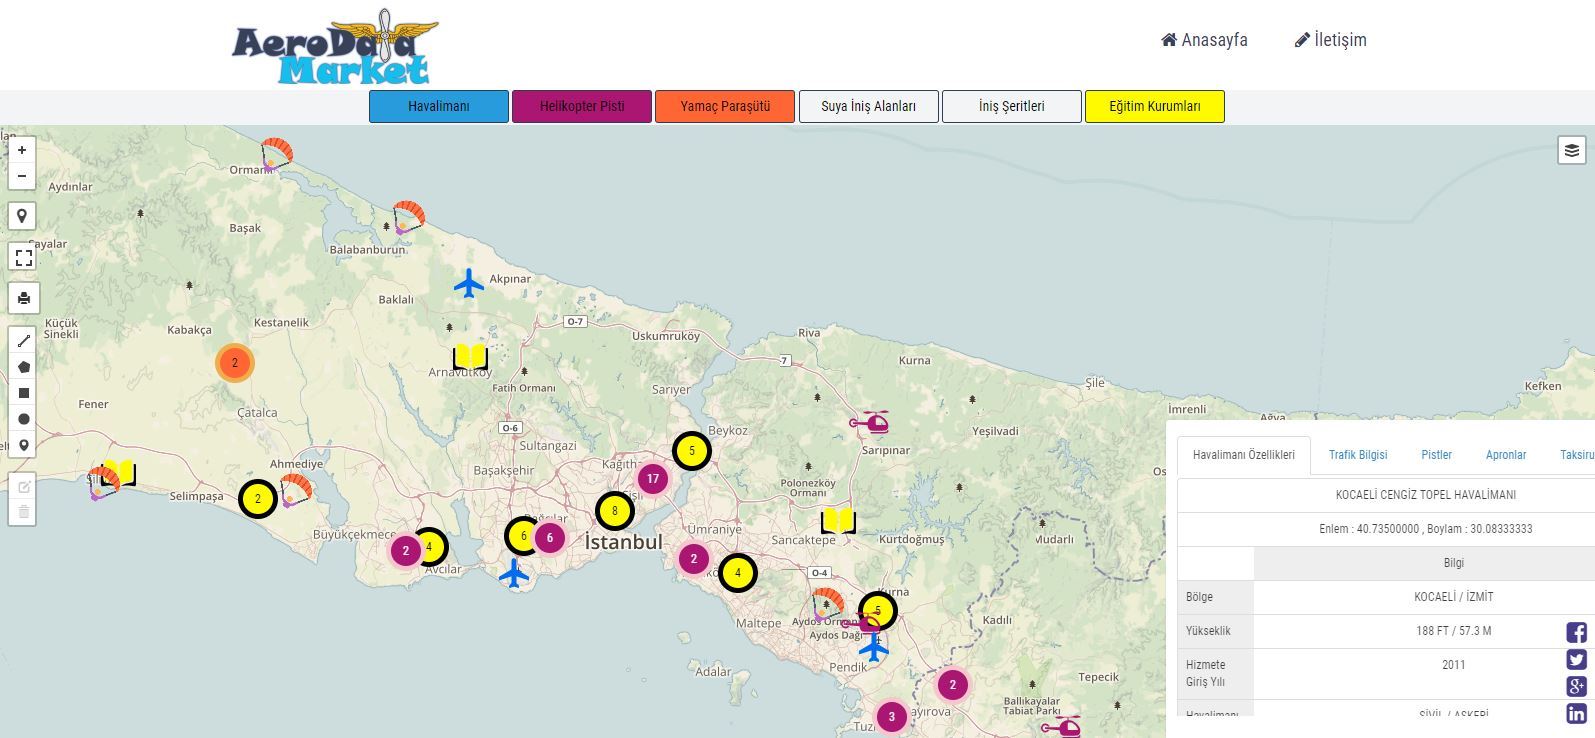Image resolution: width=1595 pixels, height=738 pixels.
Task: Select the draw circle tool
Action: tap(24, 419)
